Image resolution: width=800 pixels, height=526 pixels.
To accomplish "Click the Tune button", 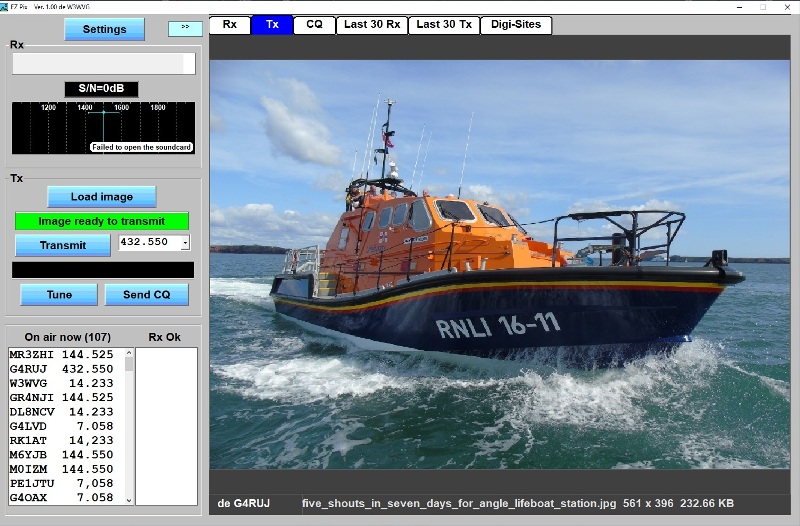I will coord(59,294).
